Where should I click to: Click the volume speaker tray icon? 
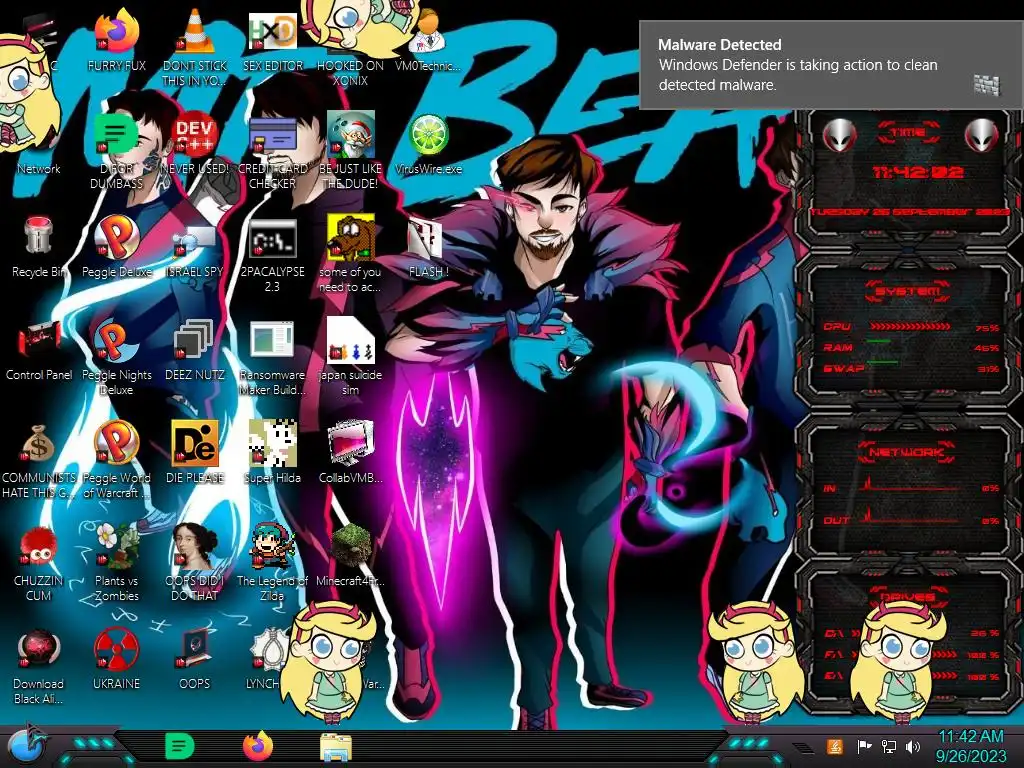coord(913,747)
